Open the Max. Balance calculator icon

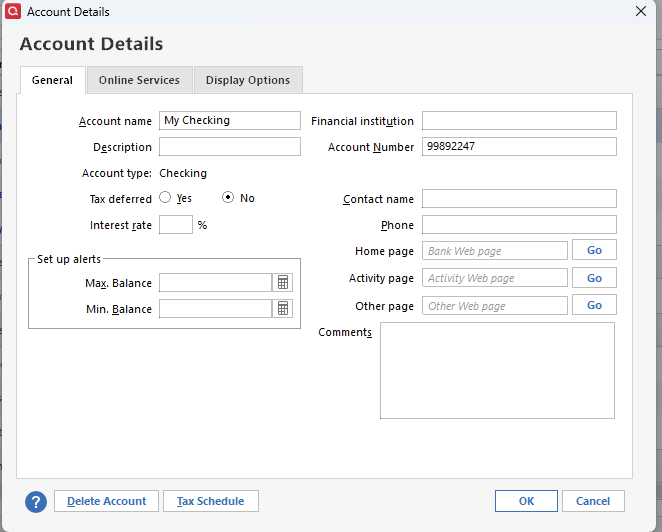coord(283,283)
